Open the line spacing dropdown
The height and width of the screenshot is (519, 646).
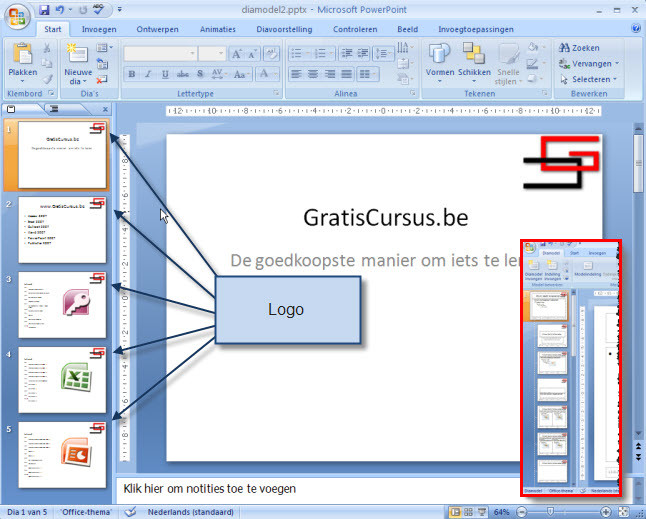point(383,53)
